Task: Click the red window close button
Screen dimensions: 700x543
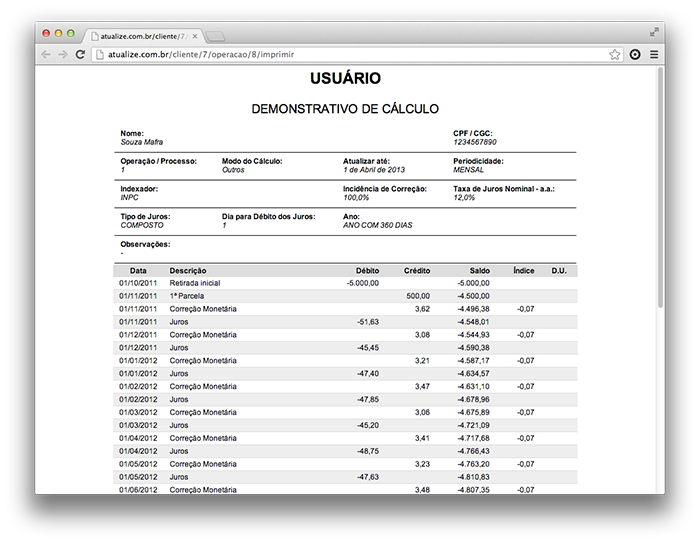Action: [46, 33]
